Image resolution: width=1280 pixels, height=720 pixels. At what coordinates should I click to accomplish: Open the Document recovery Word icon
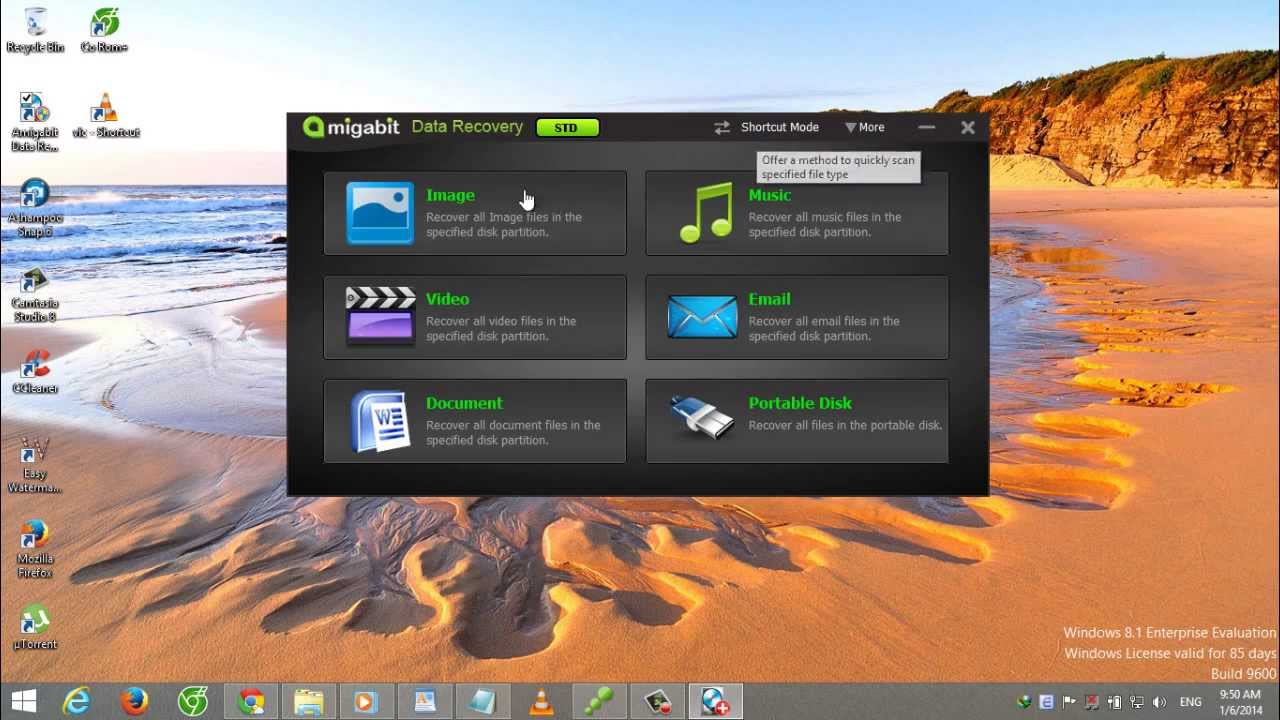click(x=381, y=421)
